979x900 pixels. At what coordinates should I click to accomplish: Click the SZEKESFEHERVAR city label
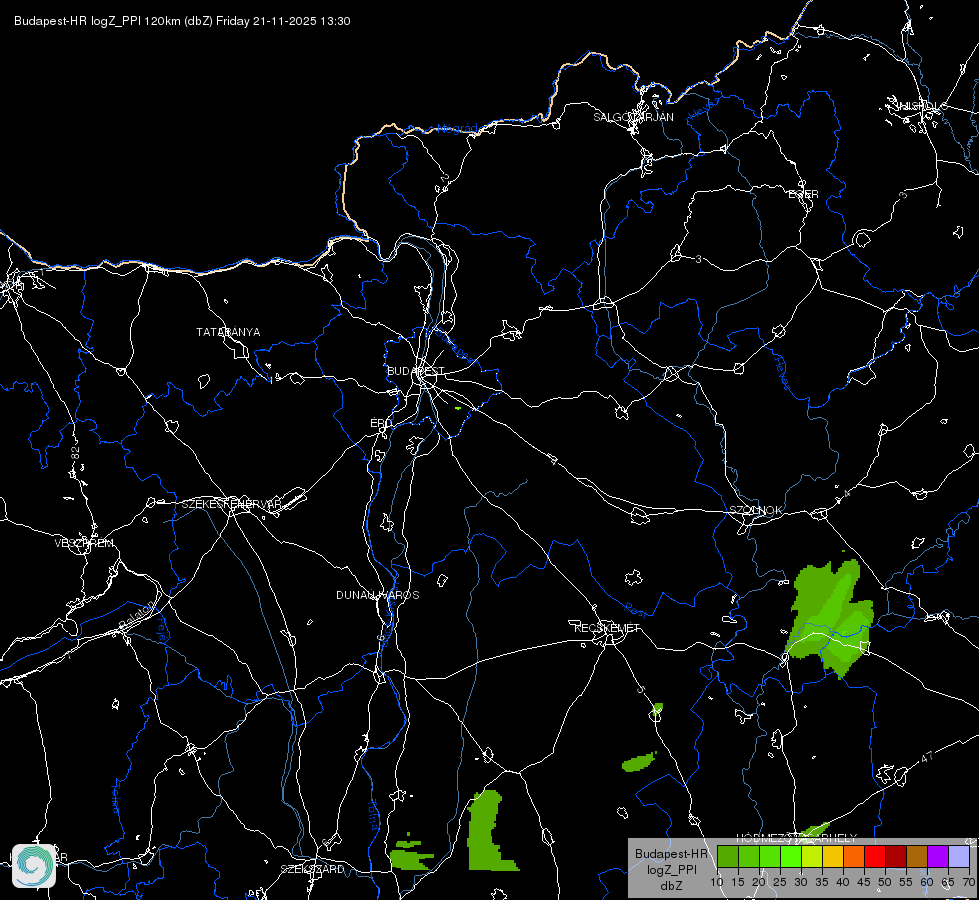click(x=232, y=504)
